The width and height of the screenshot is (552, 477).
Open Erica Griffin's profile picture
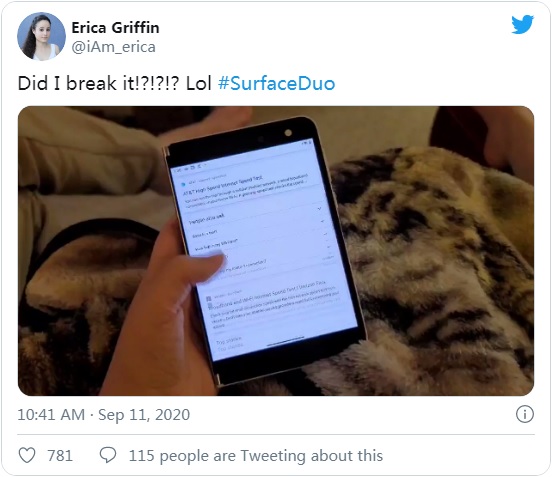pyautogui.click(x=41, y=36)
